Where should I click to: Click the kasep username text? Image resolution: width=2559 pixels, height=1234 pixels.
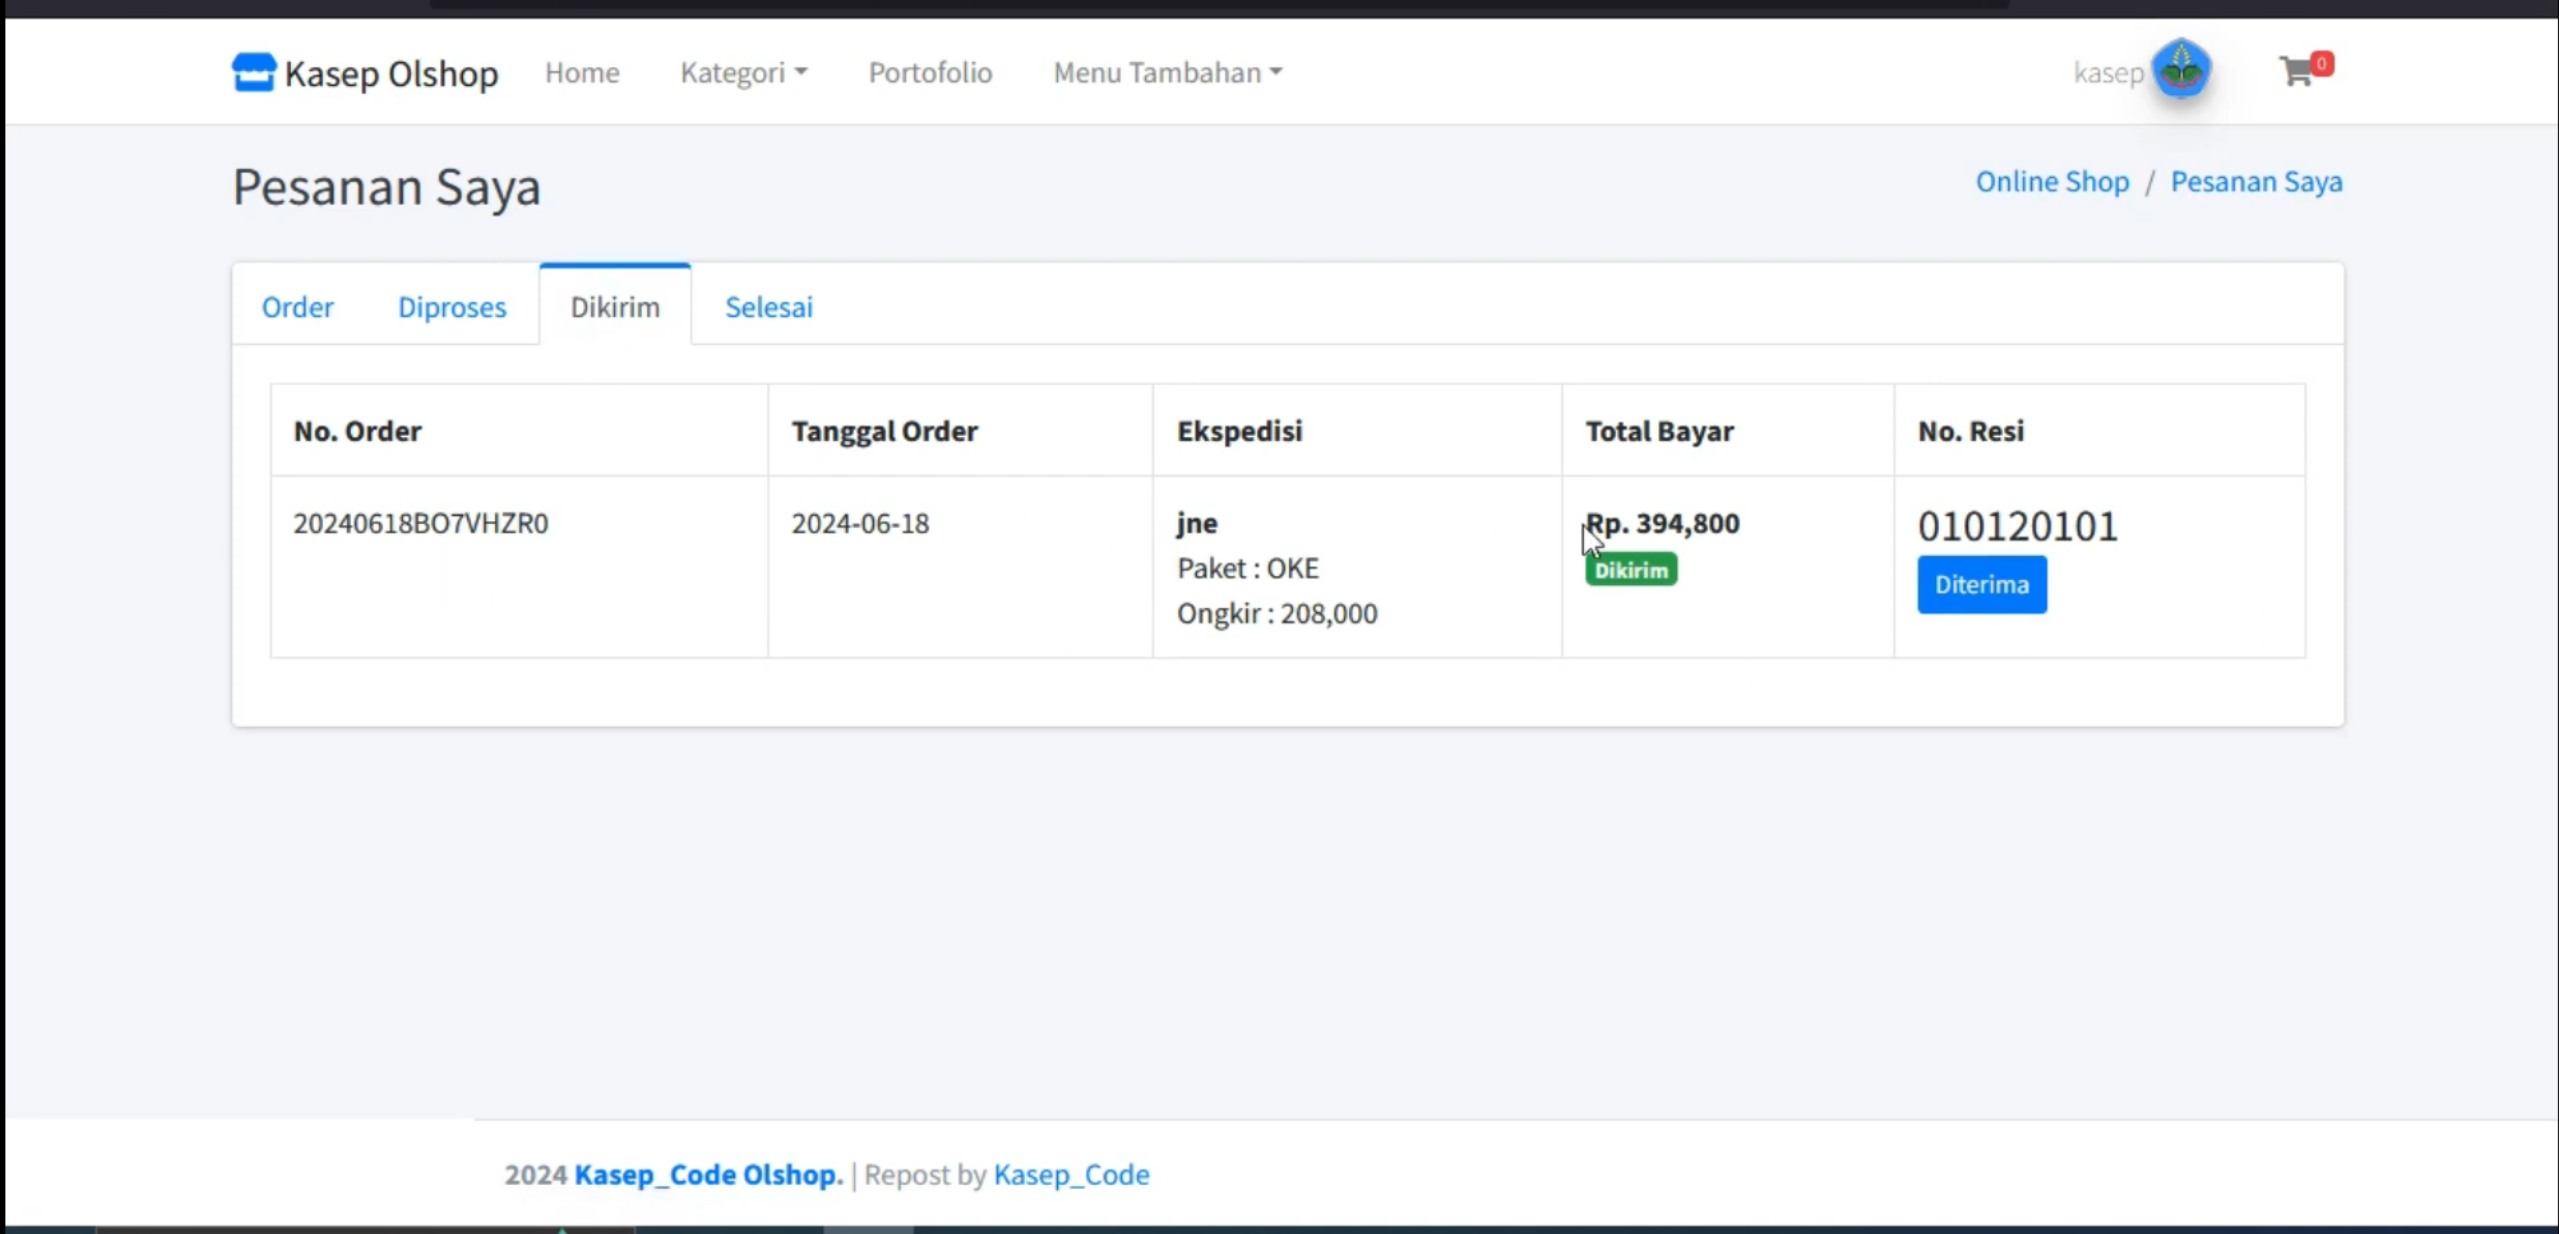(2108, 72)
